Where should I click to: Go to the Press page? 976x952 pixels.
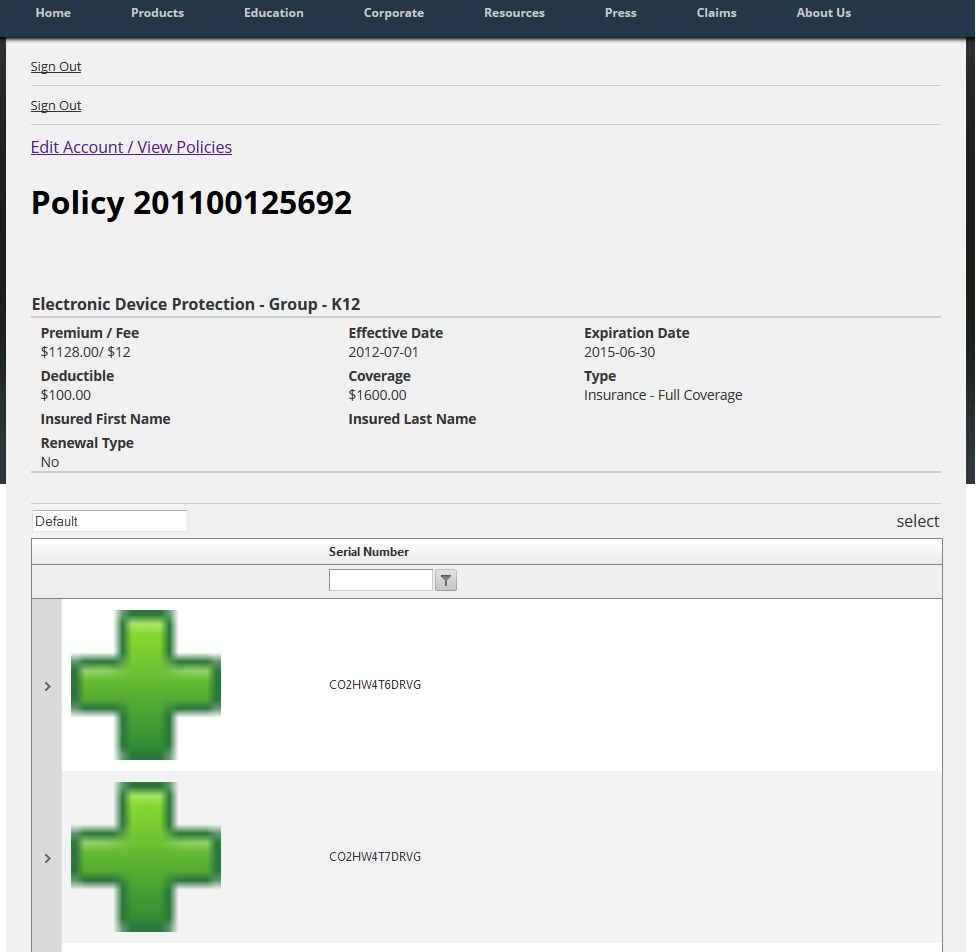tap(621, 13)
